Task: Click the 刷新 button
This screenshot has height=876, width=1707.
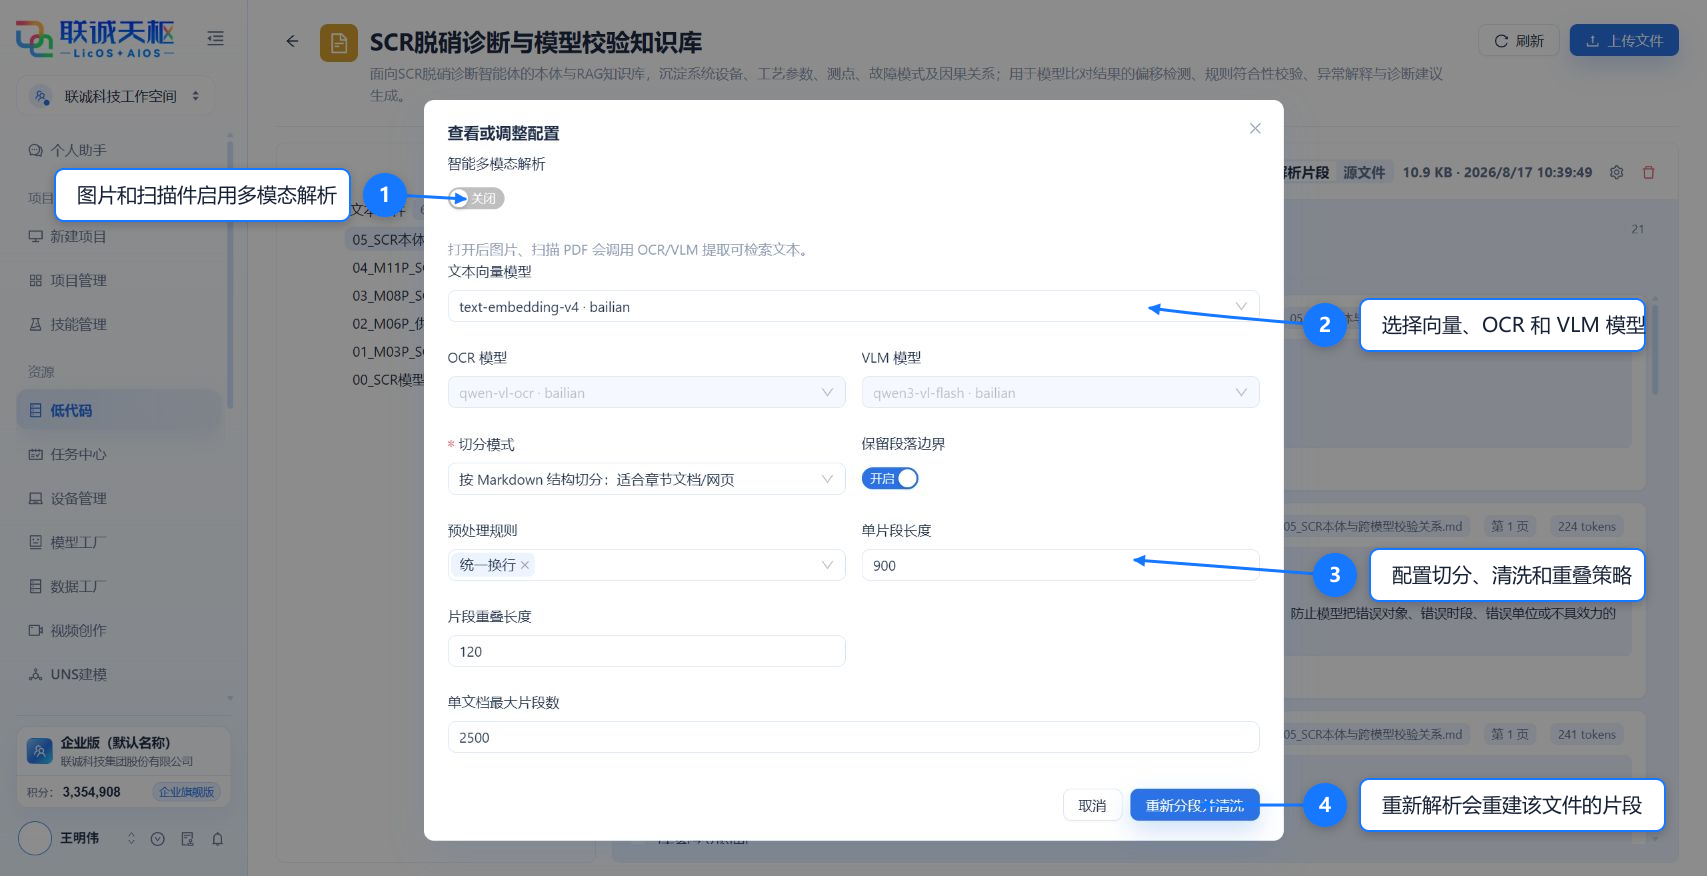Action: tap(1518, 41)
